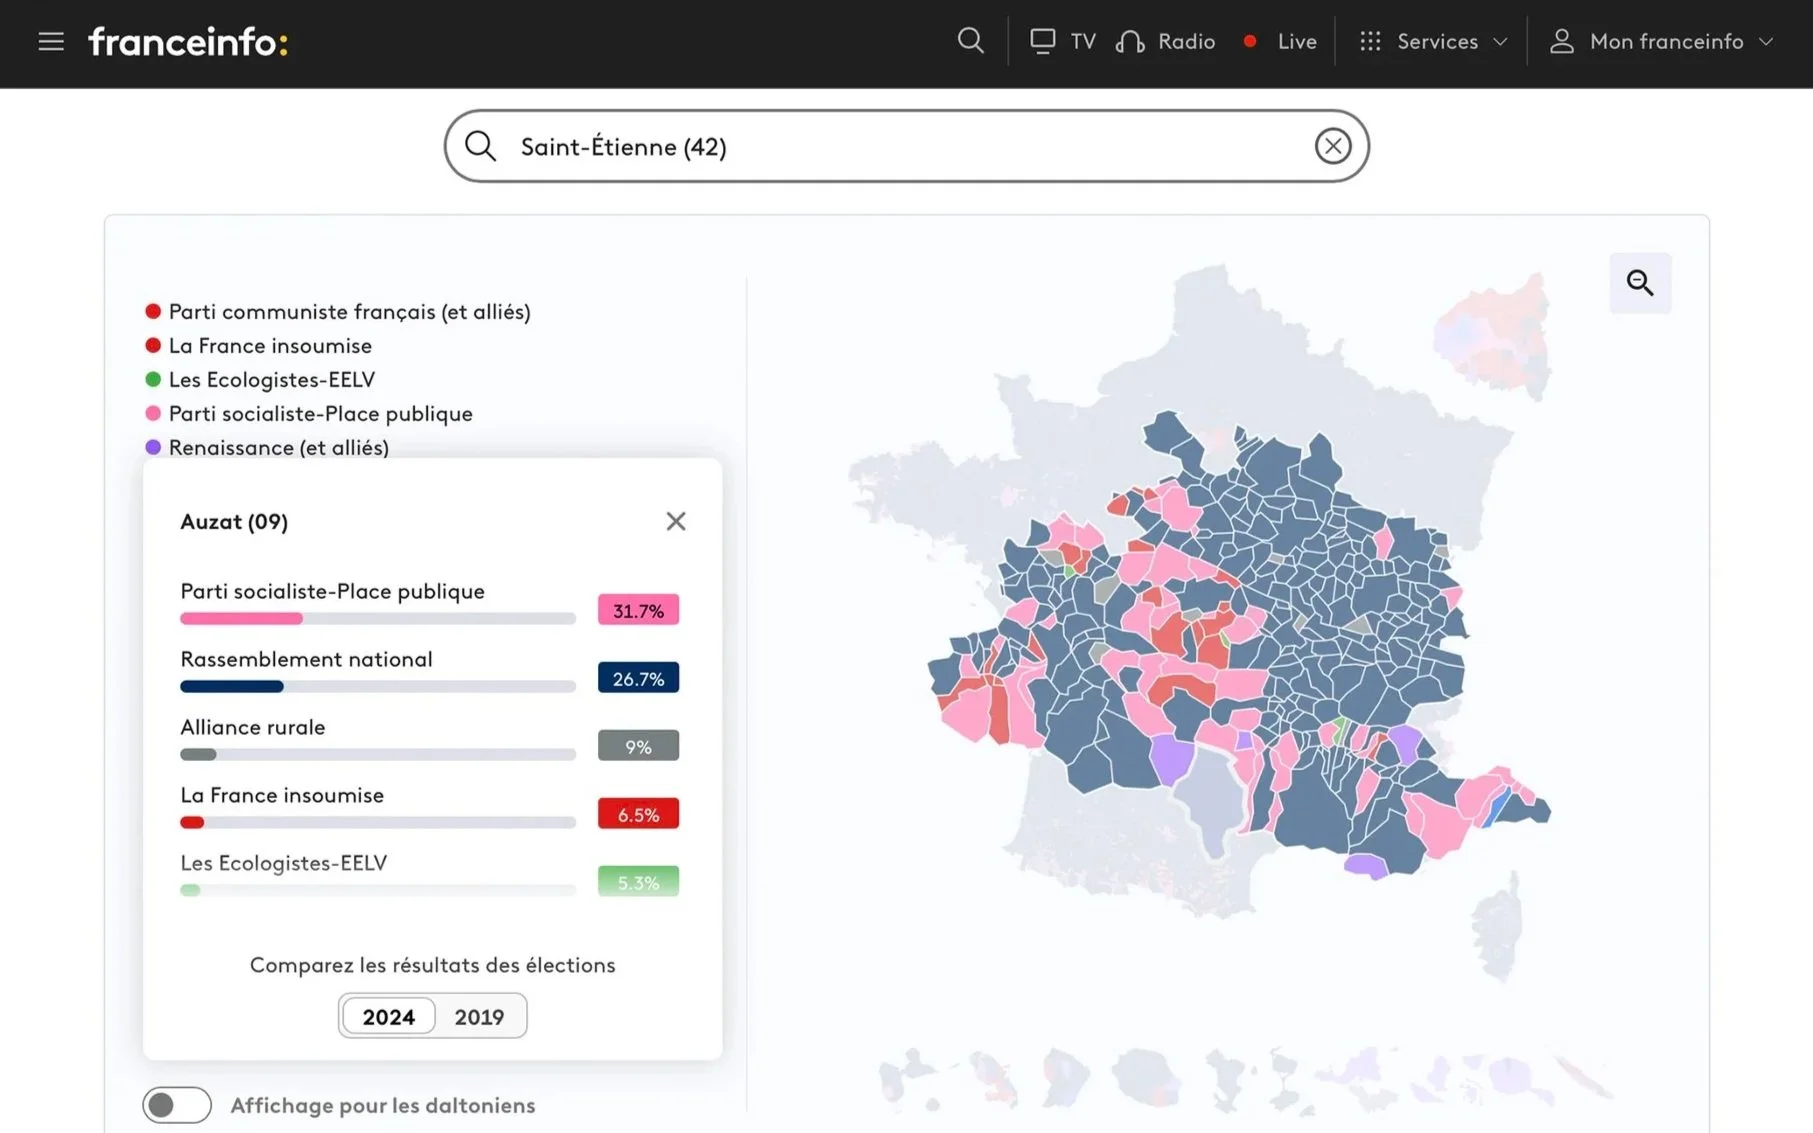Click the map zoom magnifier button

[x=1640, y=283]
